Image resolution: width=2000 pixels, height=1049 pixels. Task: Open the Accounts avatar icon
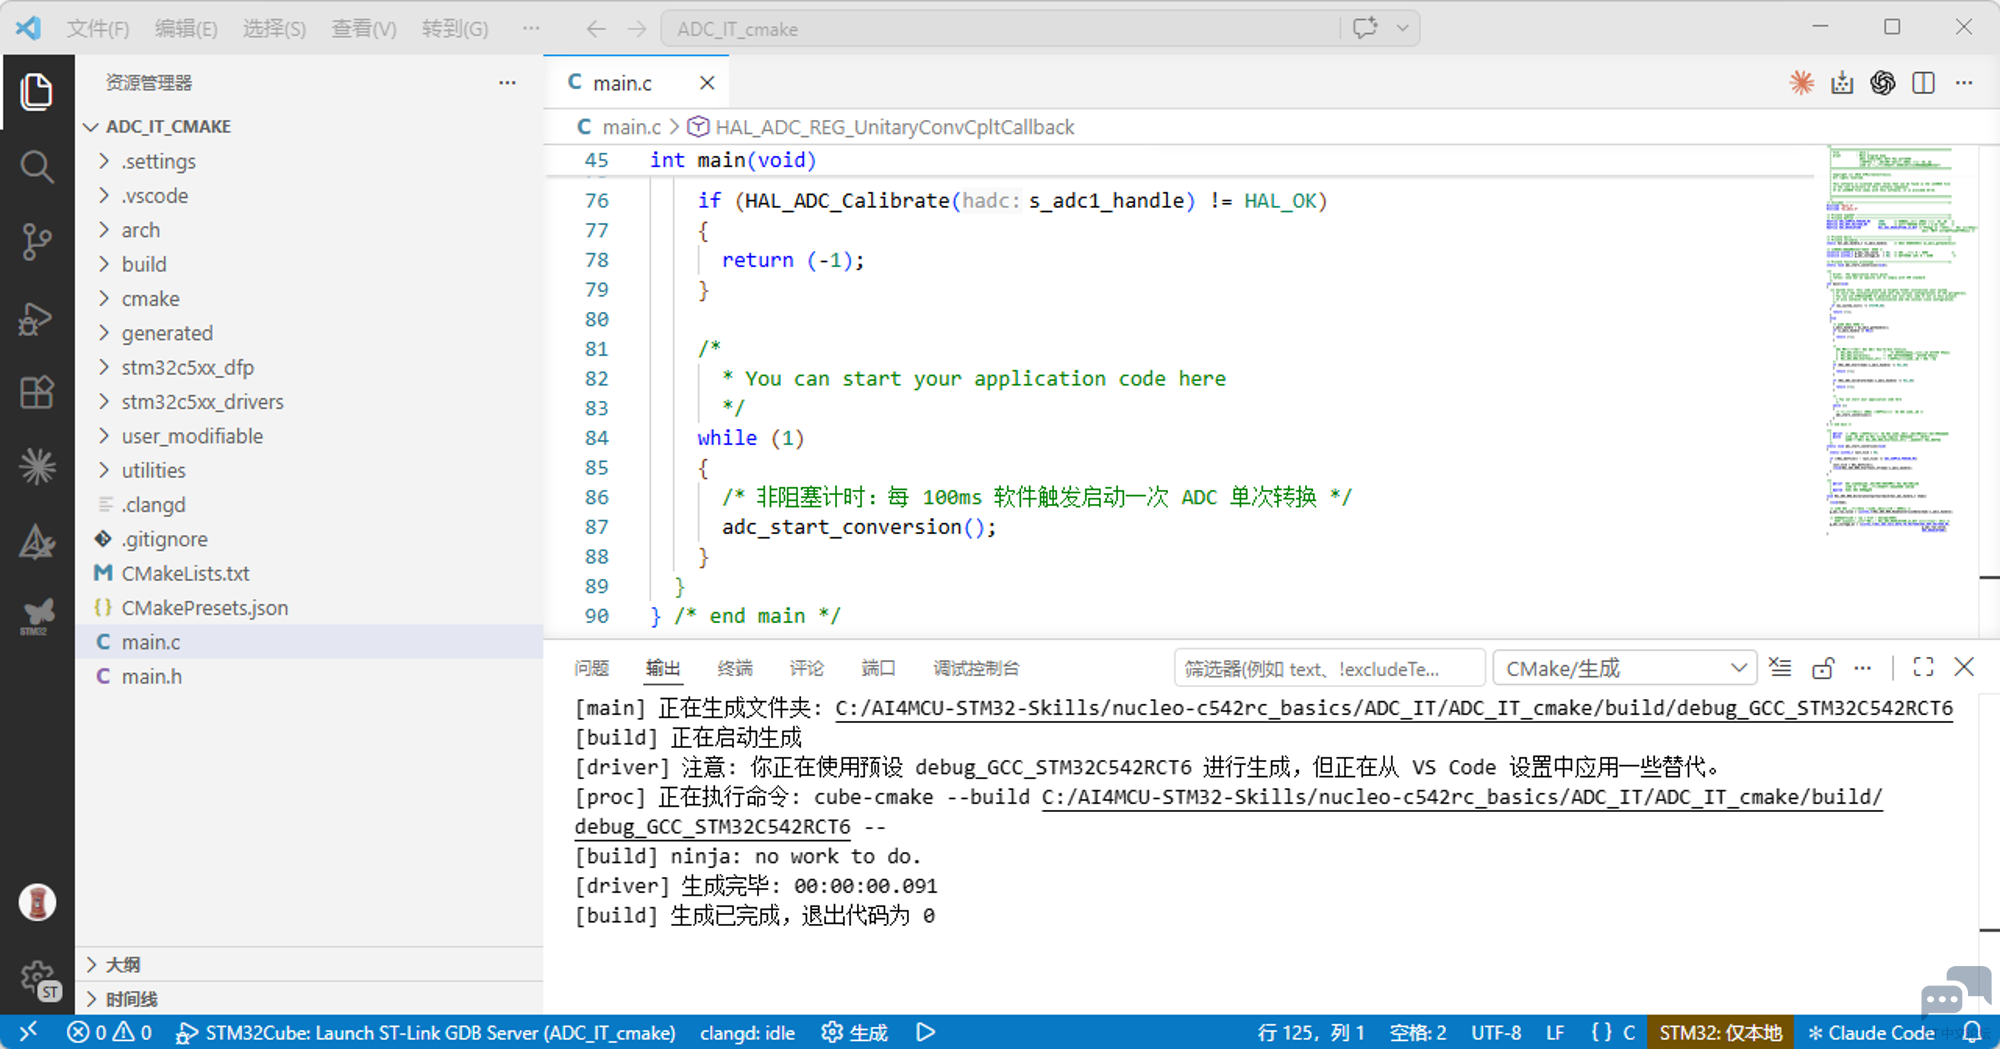[37, 902]
